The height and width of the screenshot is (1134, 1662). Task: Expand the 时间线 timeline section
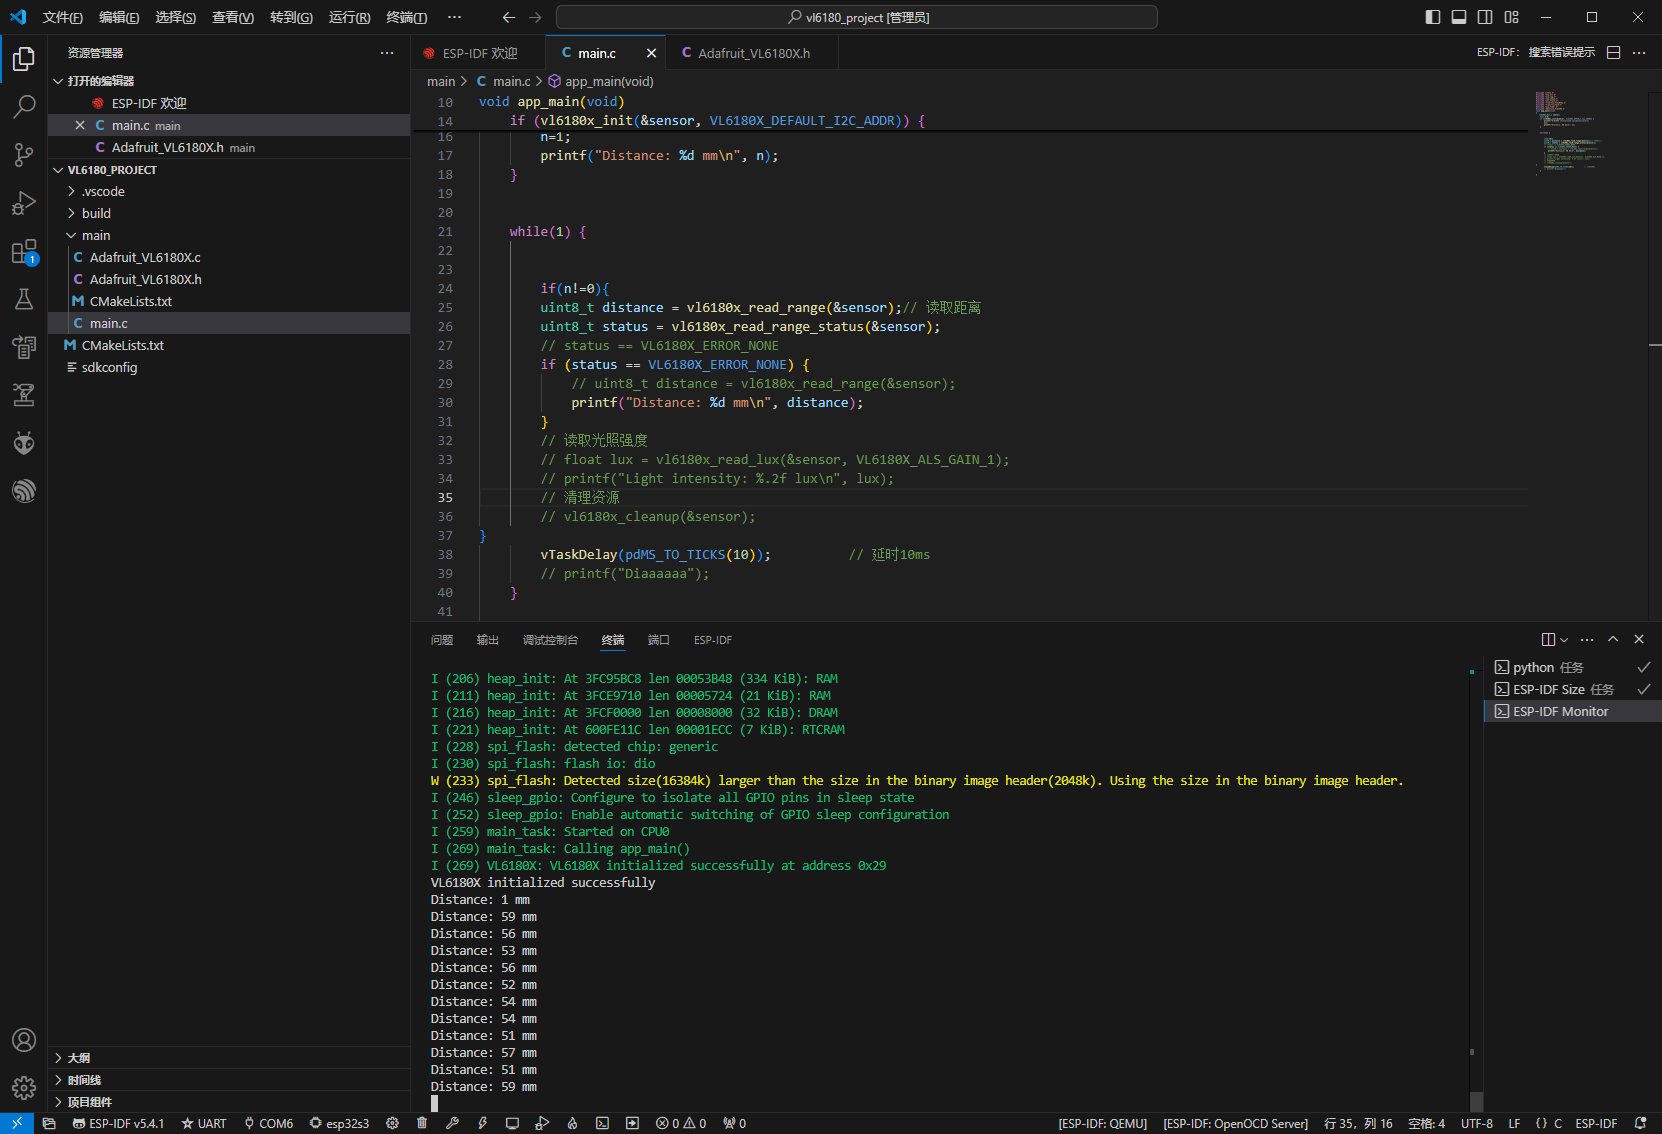pos(229,1080)
